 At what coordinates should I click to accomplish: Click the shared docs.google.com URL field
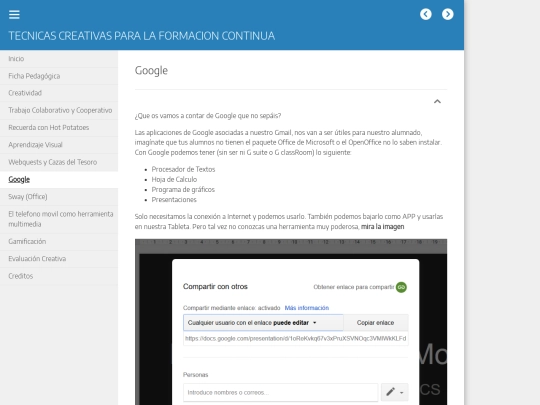[x=295, y=339]
